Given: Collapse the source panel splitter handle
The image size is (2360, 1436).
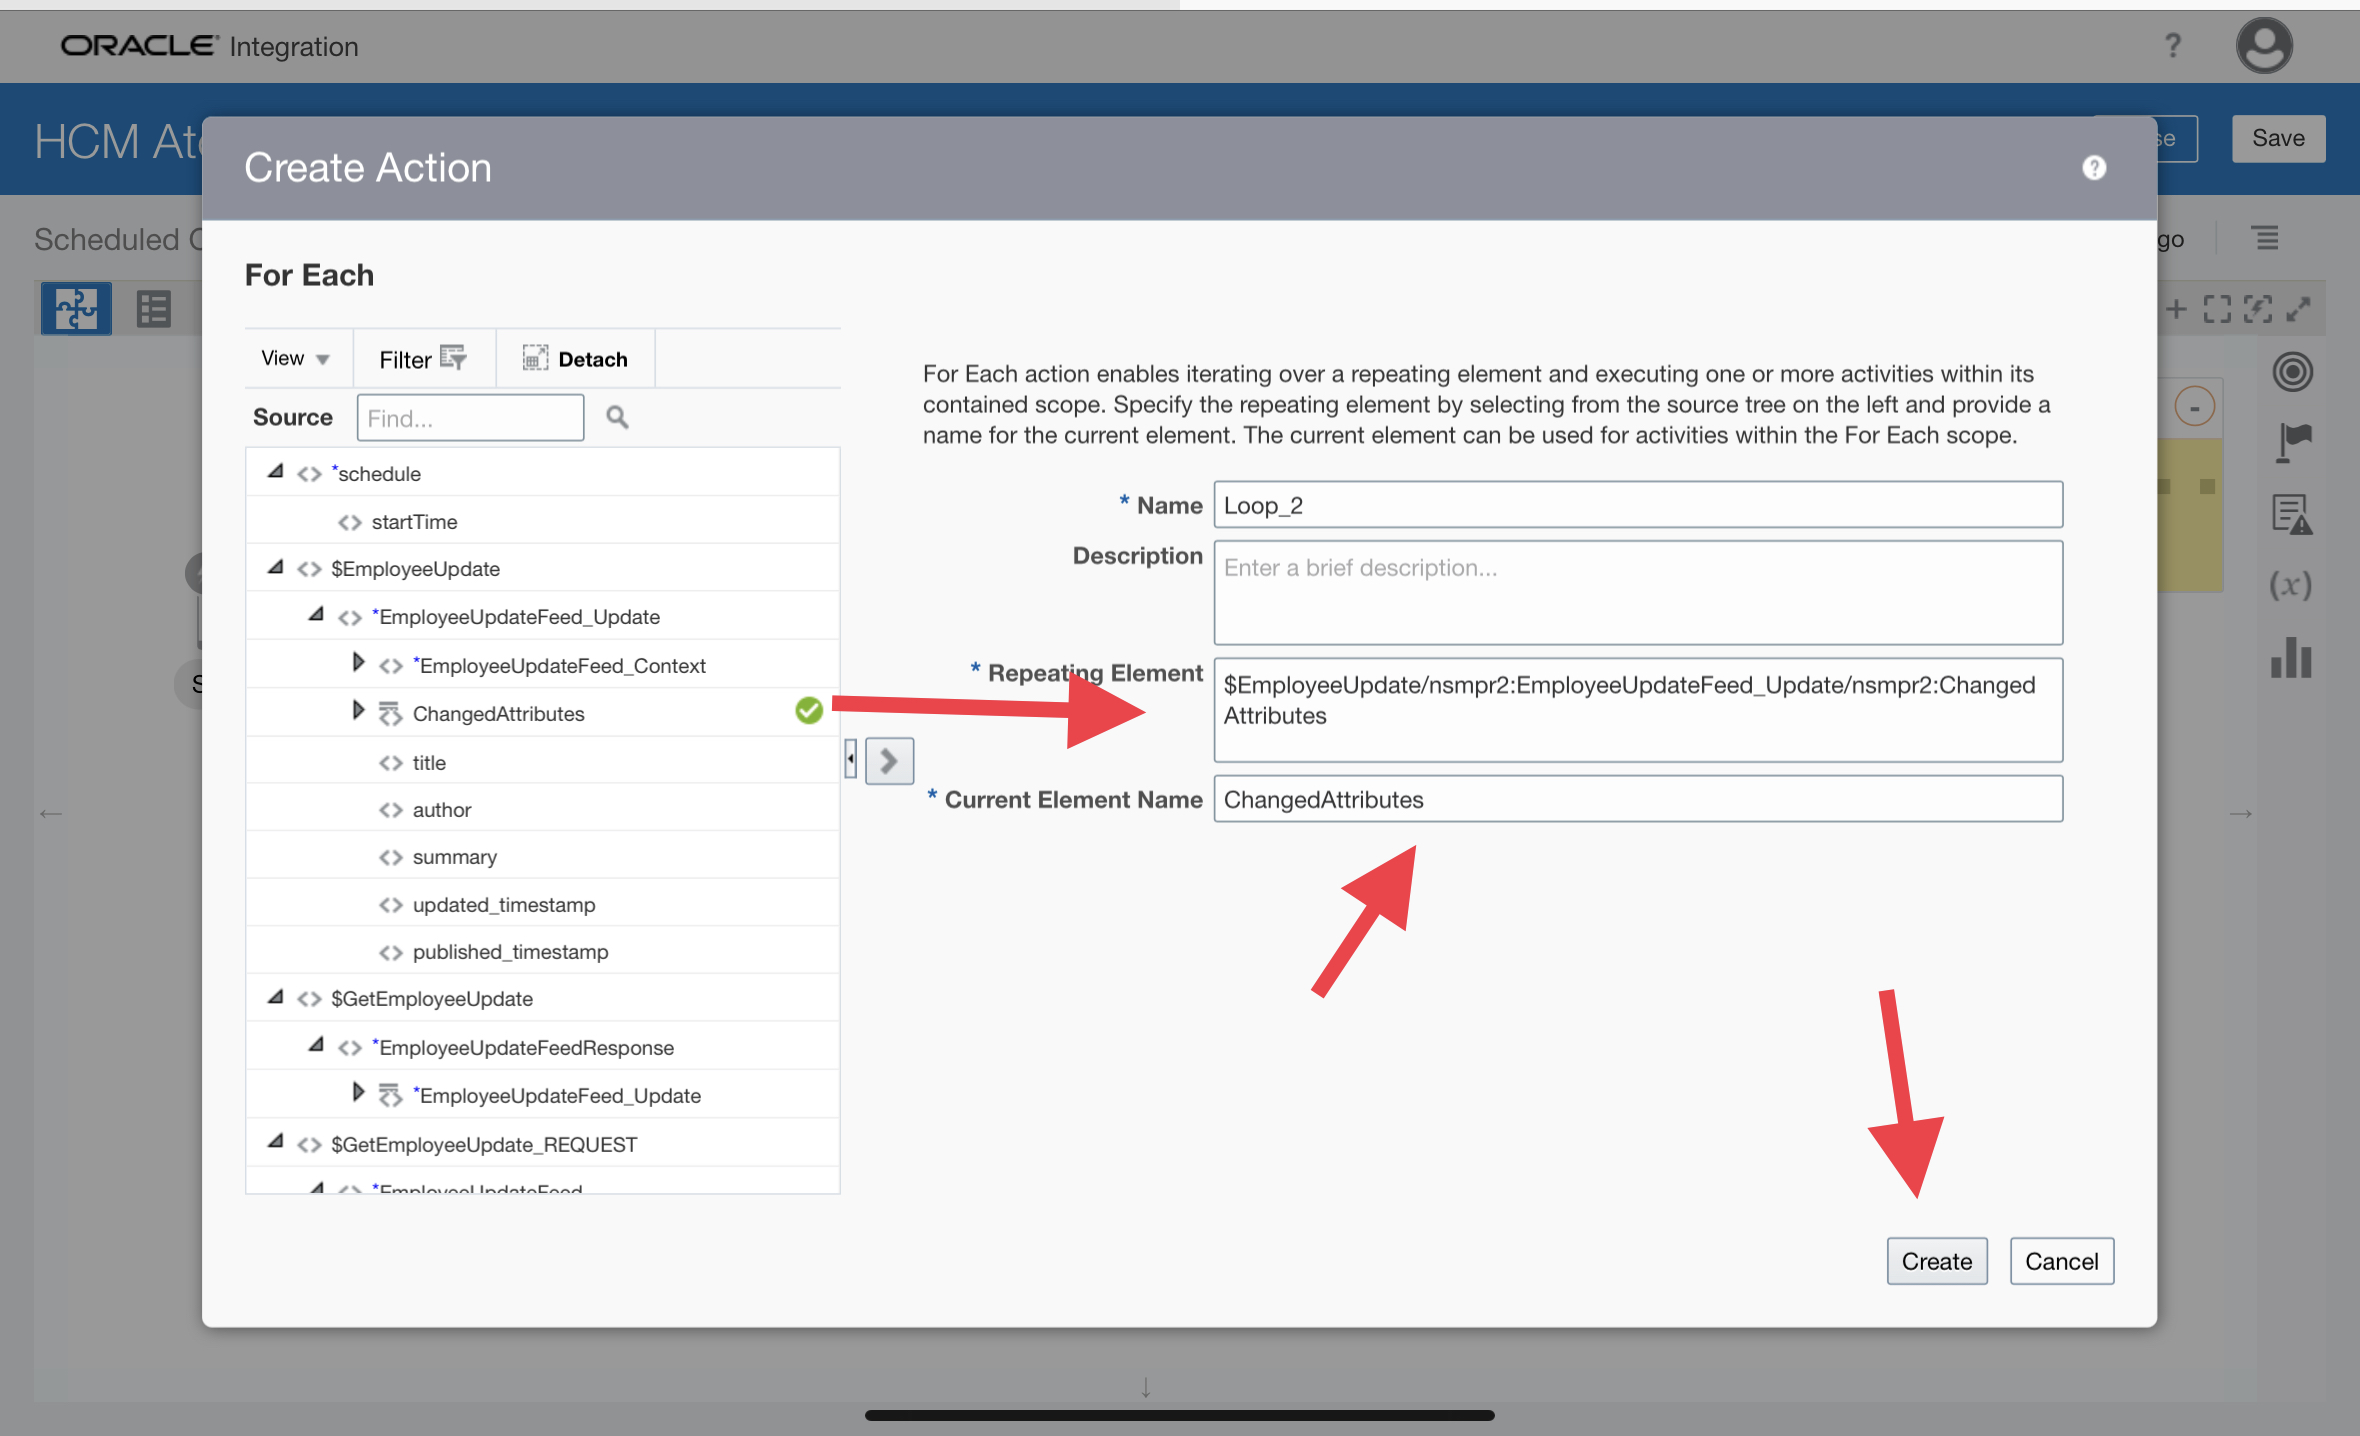Looking at the screenshot, I should (850, 759).
